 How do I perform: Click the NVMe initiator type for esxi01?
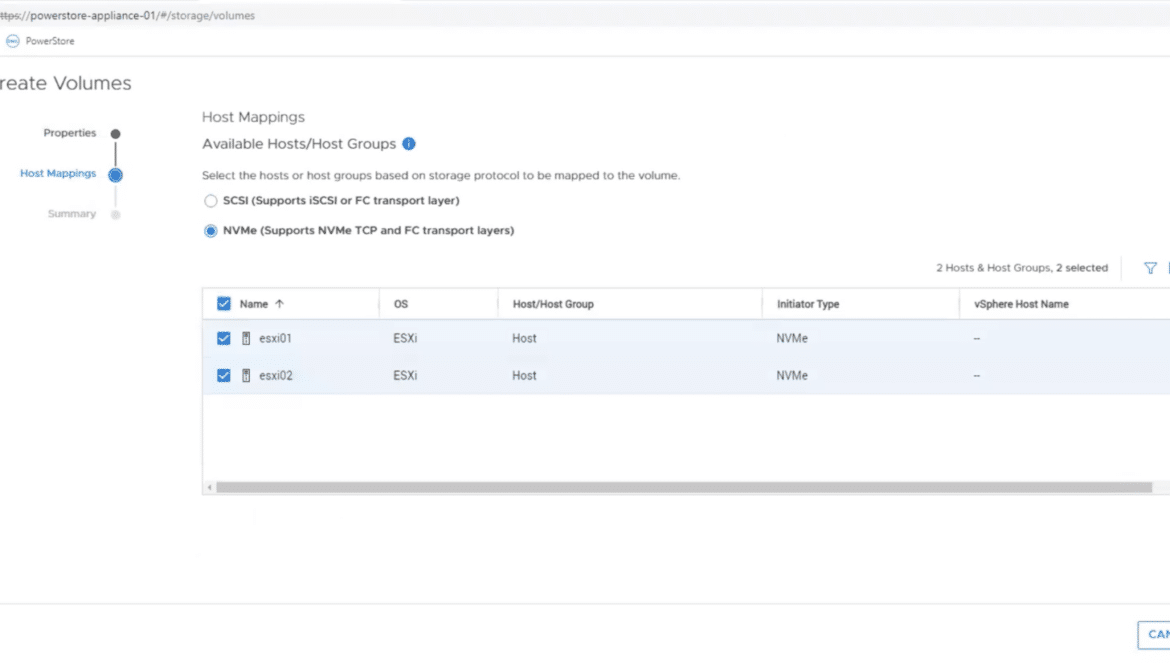click(x=792, y=339)
